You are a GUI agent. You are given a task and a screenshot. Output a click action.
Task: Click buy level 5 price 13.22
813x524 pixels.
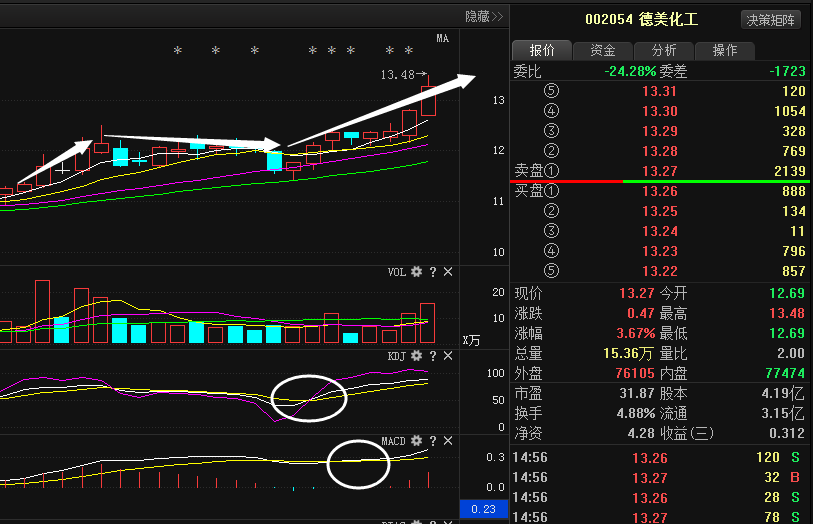point(660,271)
